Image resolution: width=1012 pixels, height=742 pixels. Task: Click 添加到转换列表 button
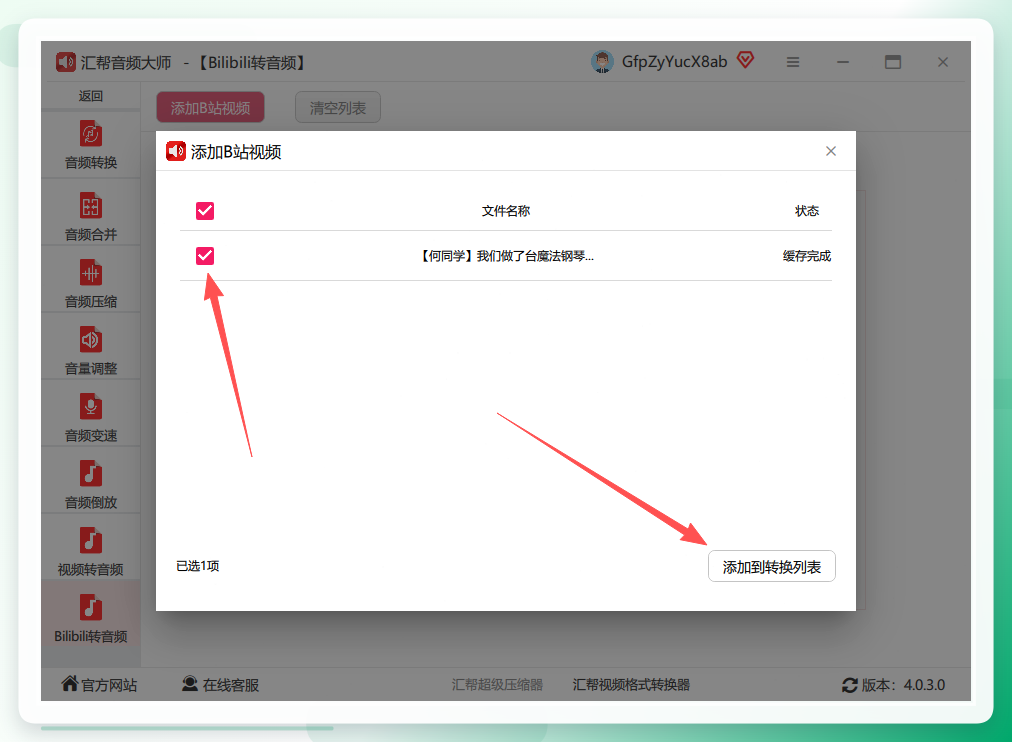(x=771, y=567)
